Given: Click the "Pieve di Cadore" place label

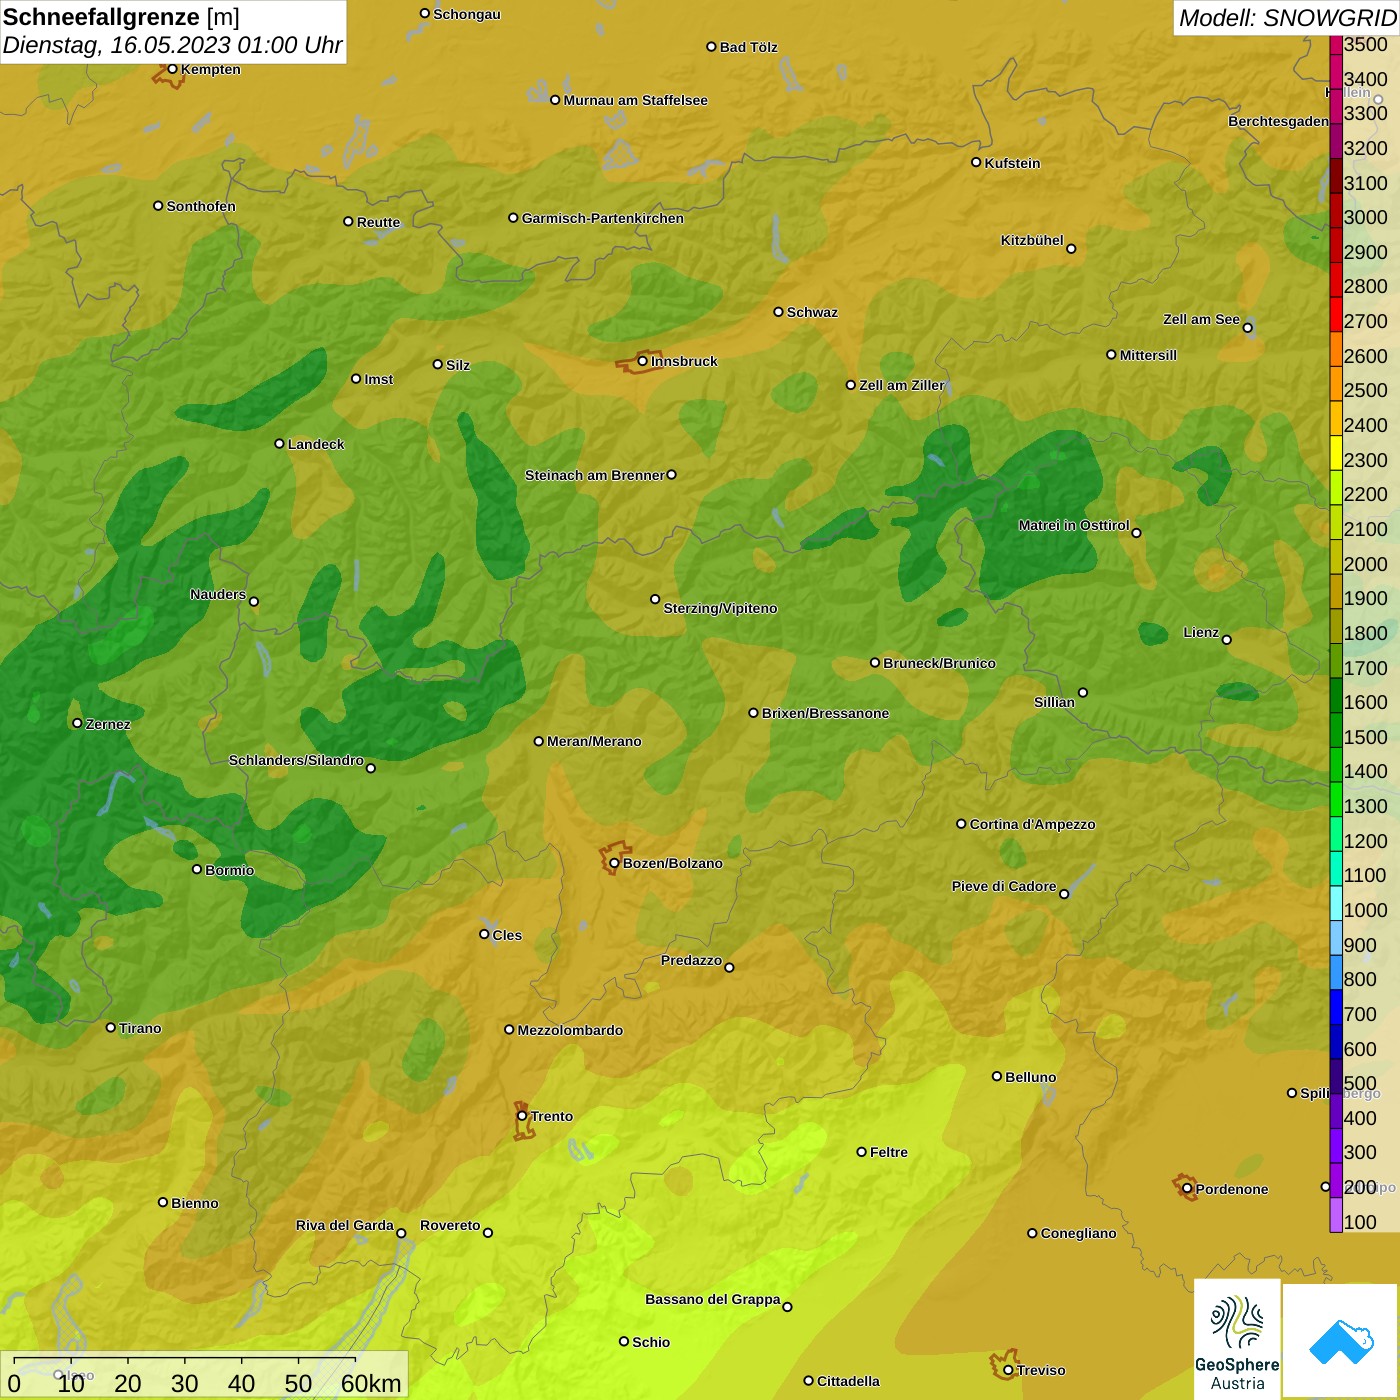Looking at the screenshot, I should [1004, 886].
